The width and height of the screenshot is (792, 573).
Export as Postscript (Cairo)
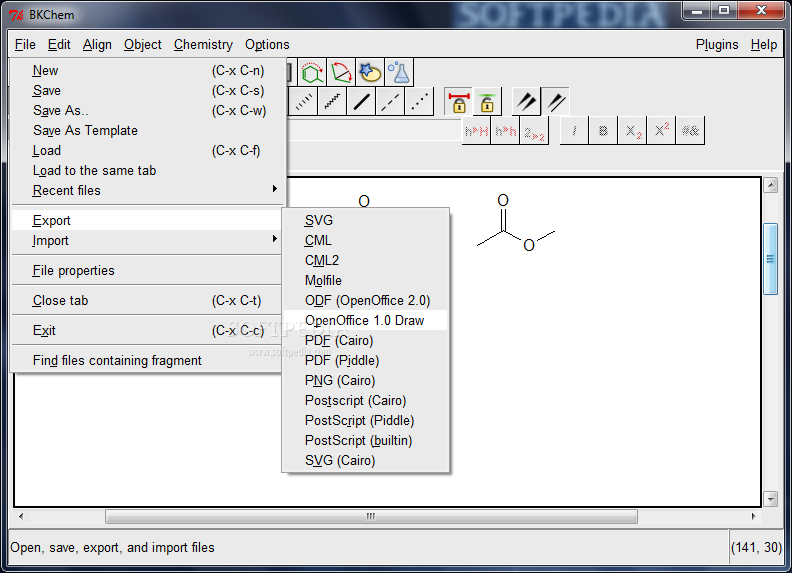pos(366,401)
